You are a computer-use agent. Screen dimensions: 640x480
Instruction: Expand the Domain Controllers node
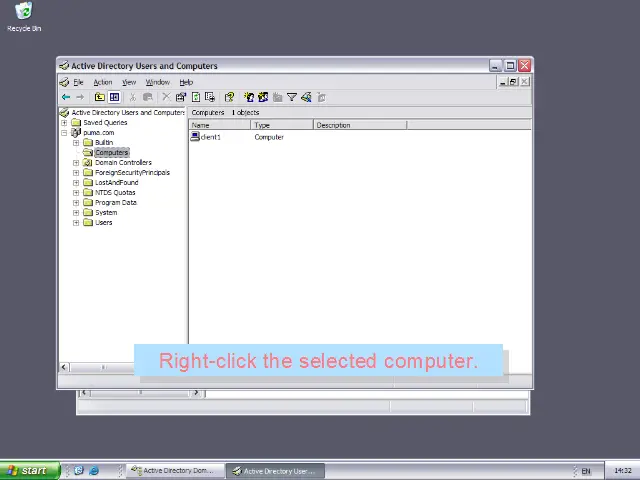click(76, 162)
